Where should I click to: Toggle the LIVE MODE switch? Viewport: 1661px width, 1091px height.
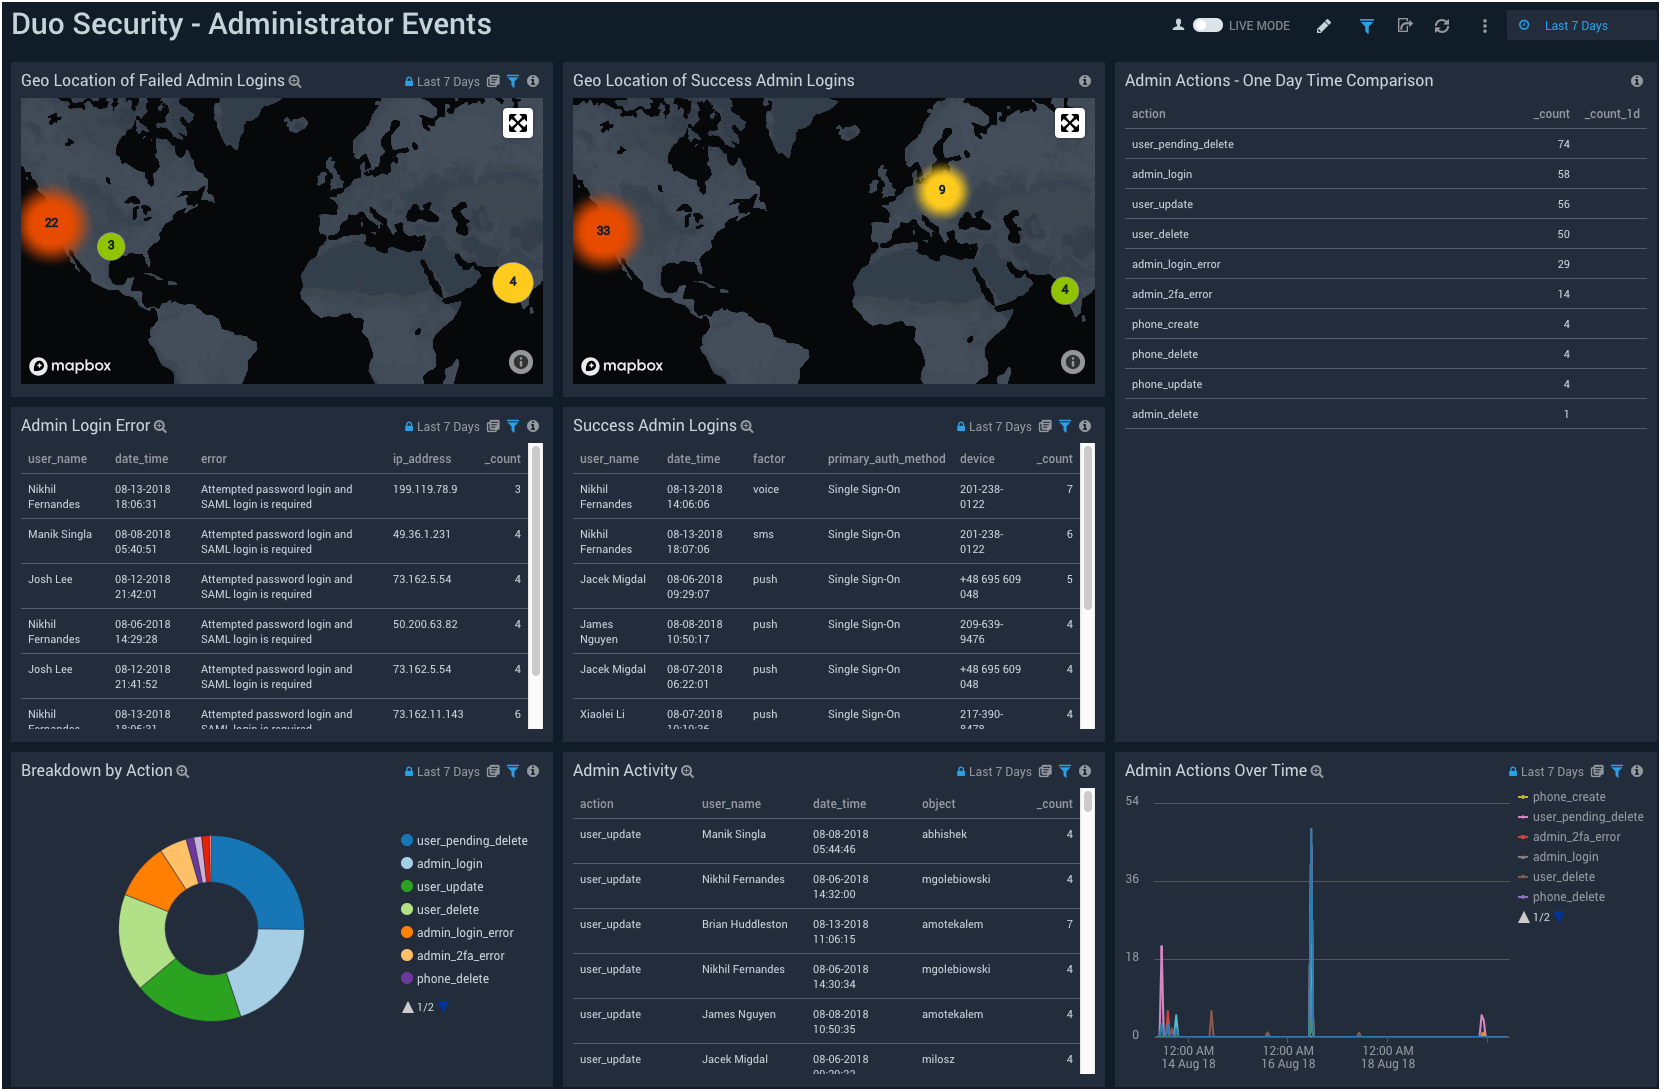point(1208,25)
